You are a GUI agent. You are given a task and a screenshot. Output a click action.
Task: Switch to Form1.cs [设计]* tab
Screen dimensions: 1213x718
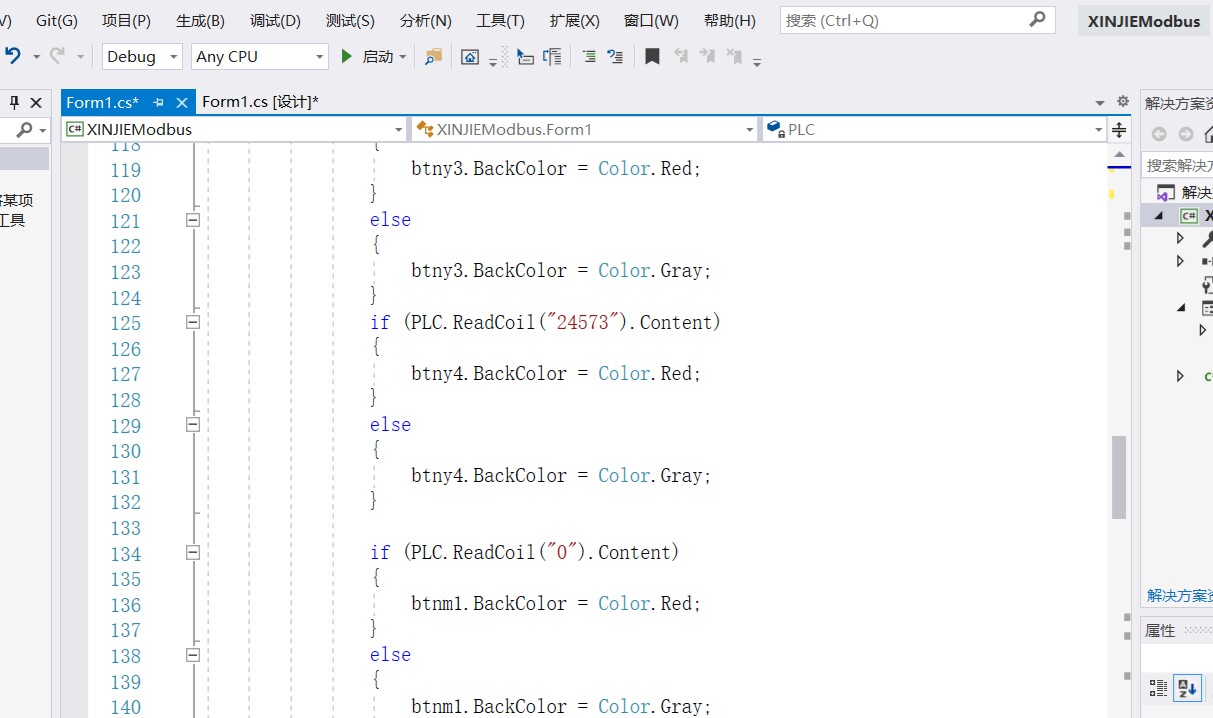coord(260,102)
